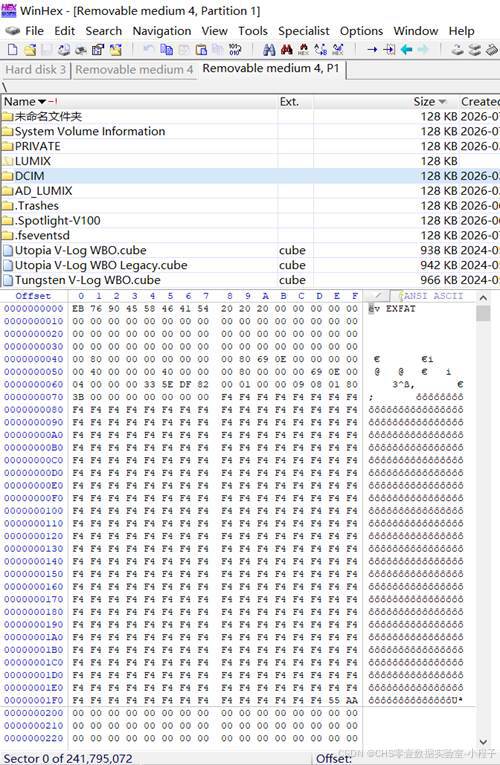The height and width of the screenshot is (765, 500).
Task: Click file icon of Utopia V-Log WBO Legacy.cube
Action: pos(8,265)
